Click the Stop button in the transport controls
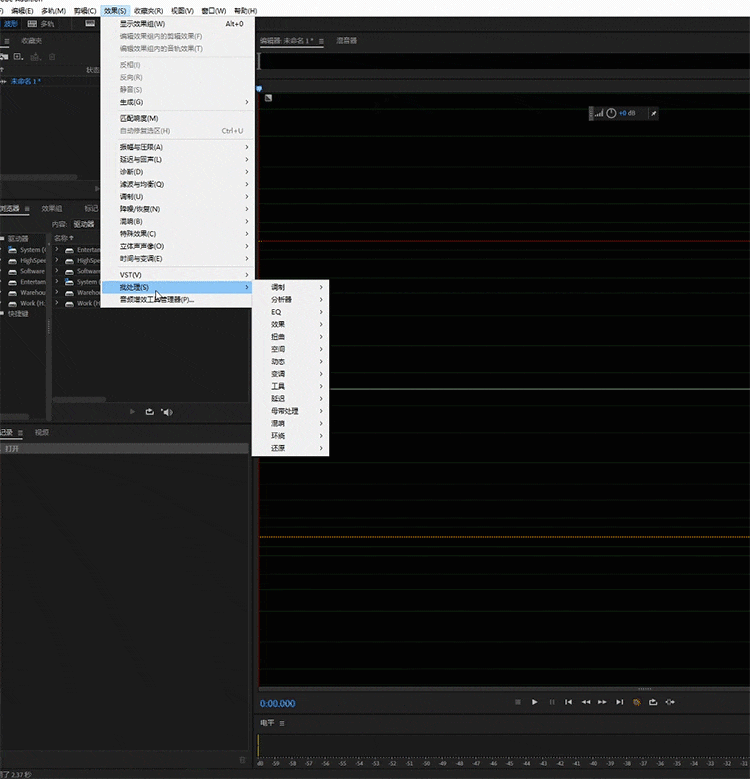This screenshot has height=779, width=750. [x=518, y=702]
